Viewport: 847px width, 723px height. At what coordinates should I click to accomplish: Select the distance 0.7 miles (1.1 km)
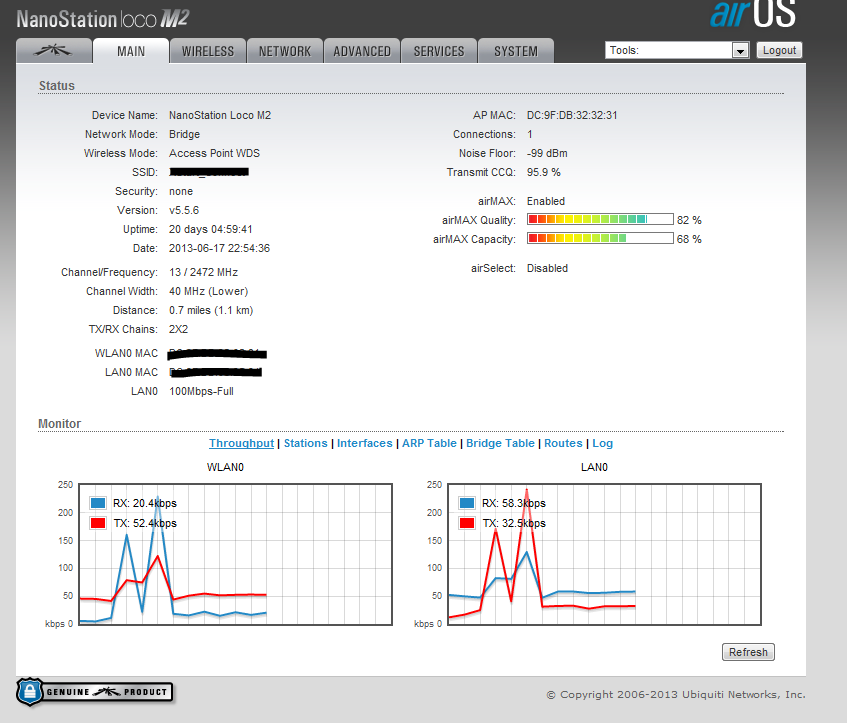coord(211,310)
